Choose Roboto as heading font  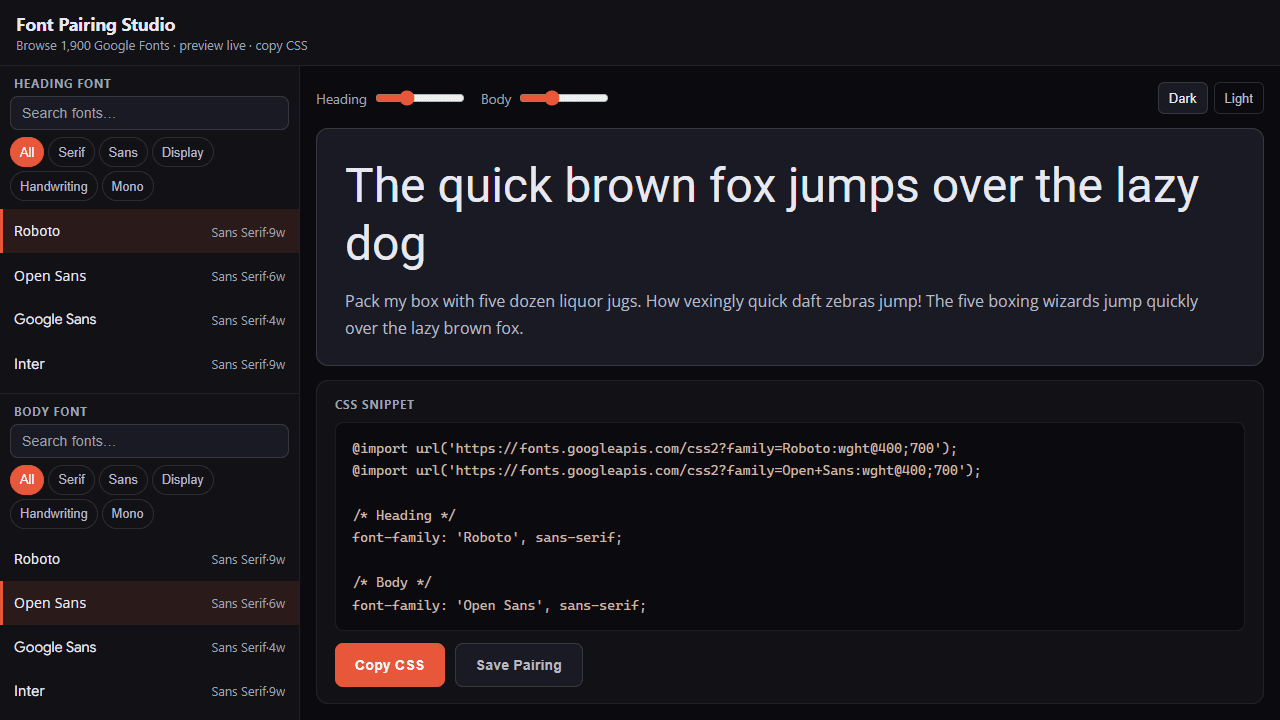point(150,231)
